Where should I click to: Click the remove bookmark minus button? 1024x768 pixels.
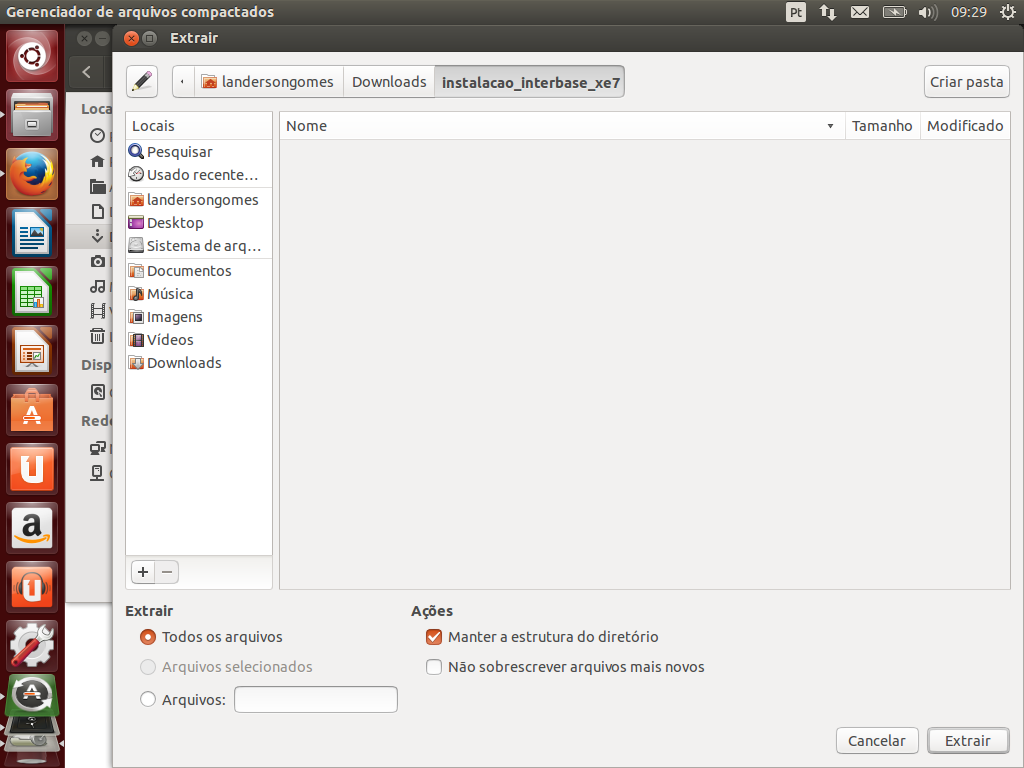(x=168, y=572)
